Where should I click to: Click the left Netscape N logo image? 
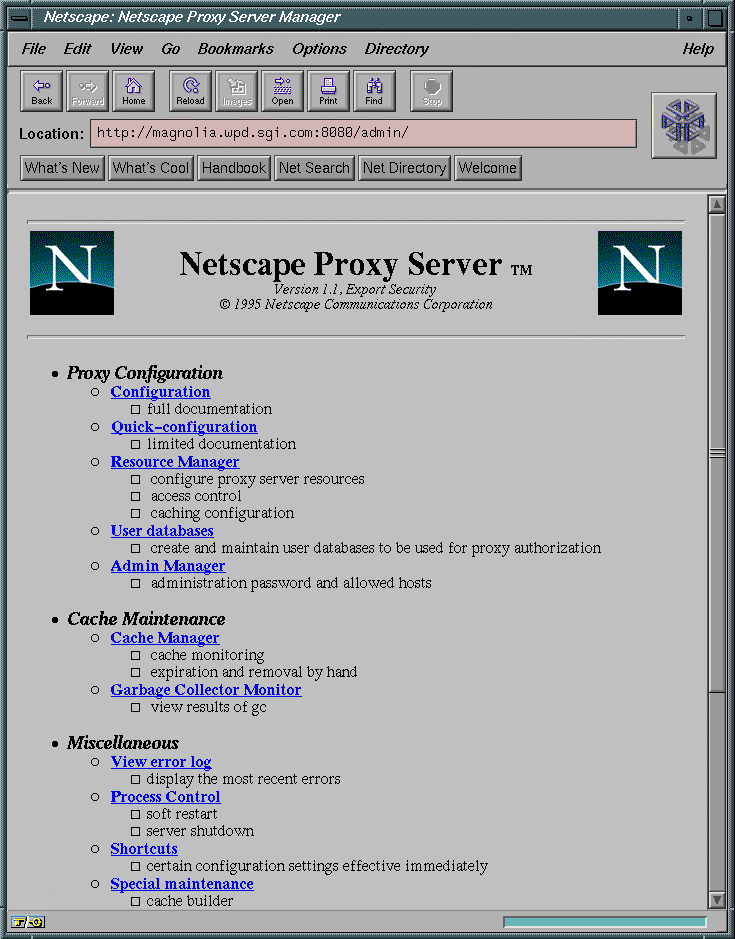tap(72, 273)
